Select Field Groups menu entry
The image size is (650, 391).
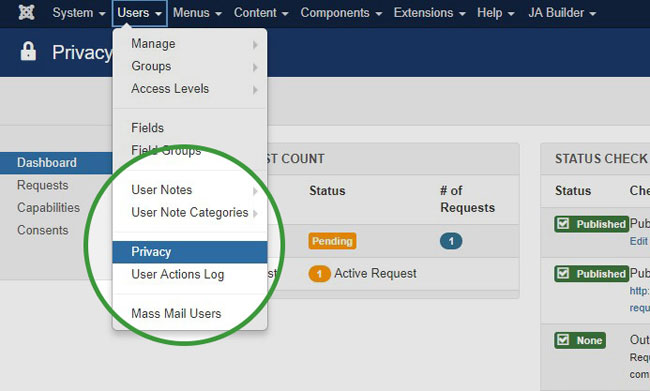(189, 150)
